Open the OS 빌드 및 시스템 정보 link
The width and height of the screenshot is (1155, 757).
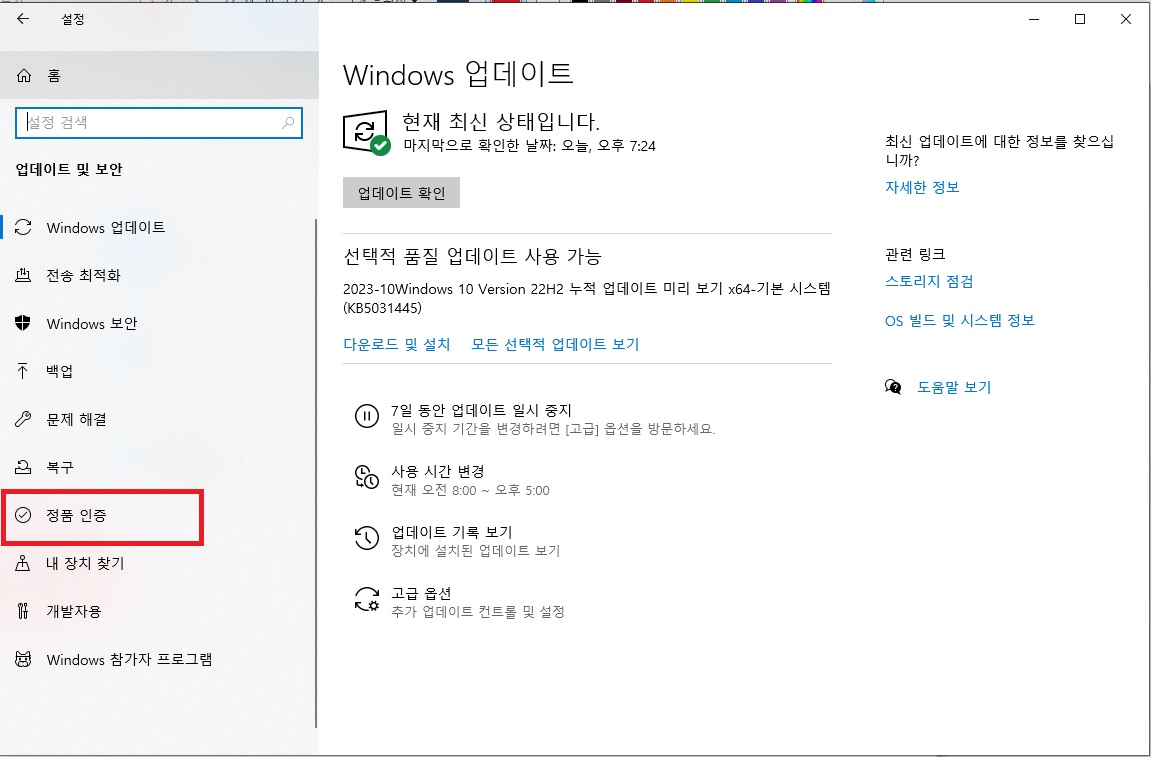click(960, 320)
